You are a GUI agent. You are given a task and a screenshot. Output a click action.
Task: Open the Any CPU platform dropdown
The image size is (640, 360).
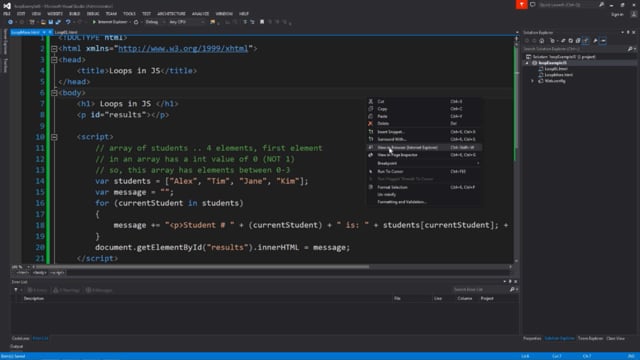[186, 22]
